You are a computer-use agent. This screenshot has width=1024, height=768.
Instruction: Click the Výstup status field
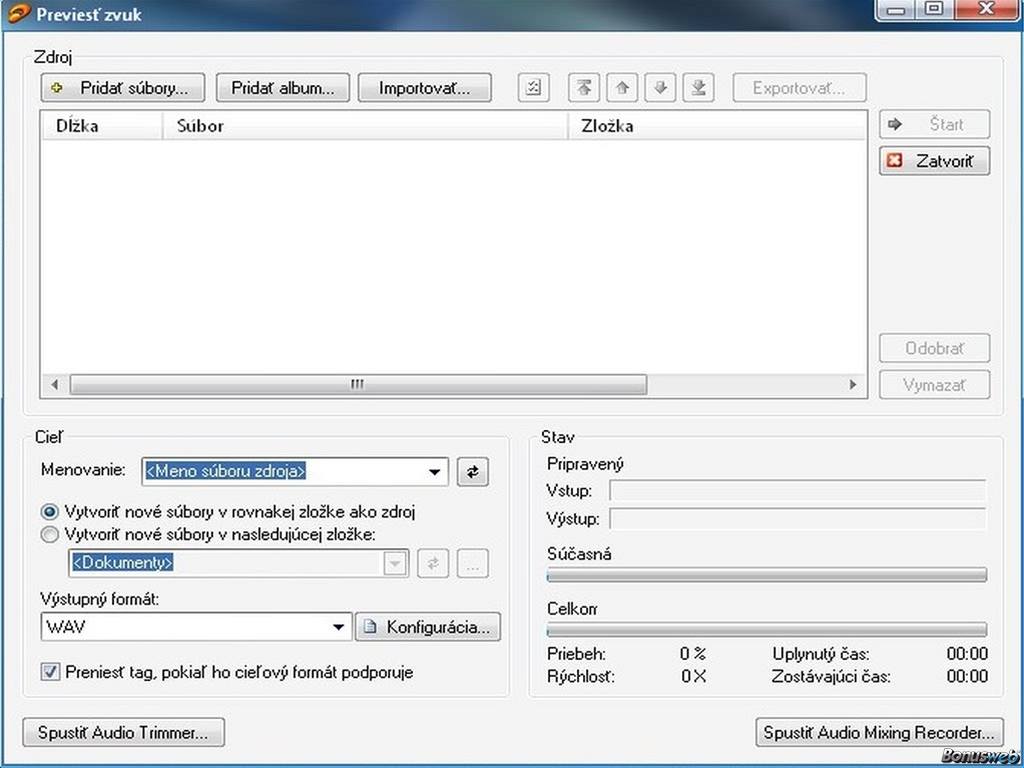coord(797,519)
